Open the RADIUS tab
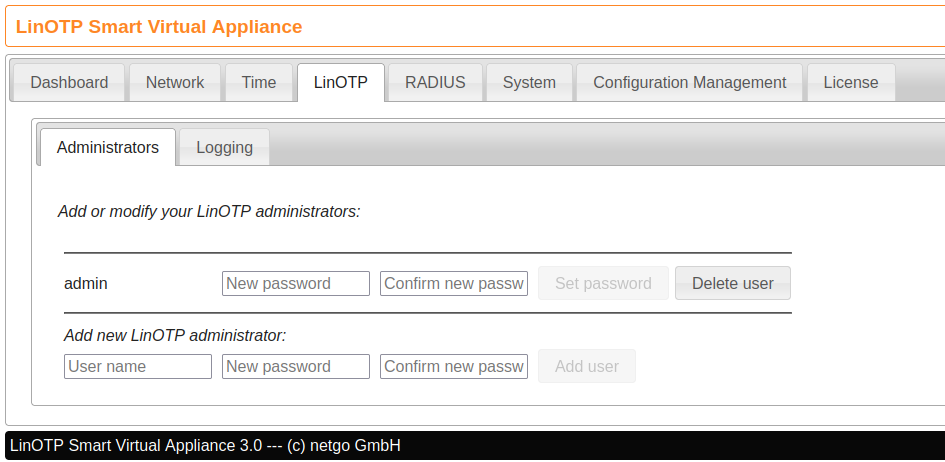 point(435,83)
